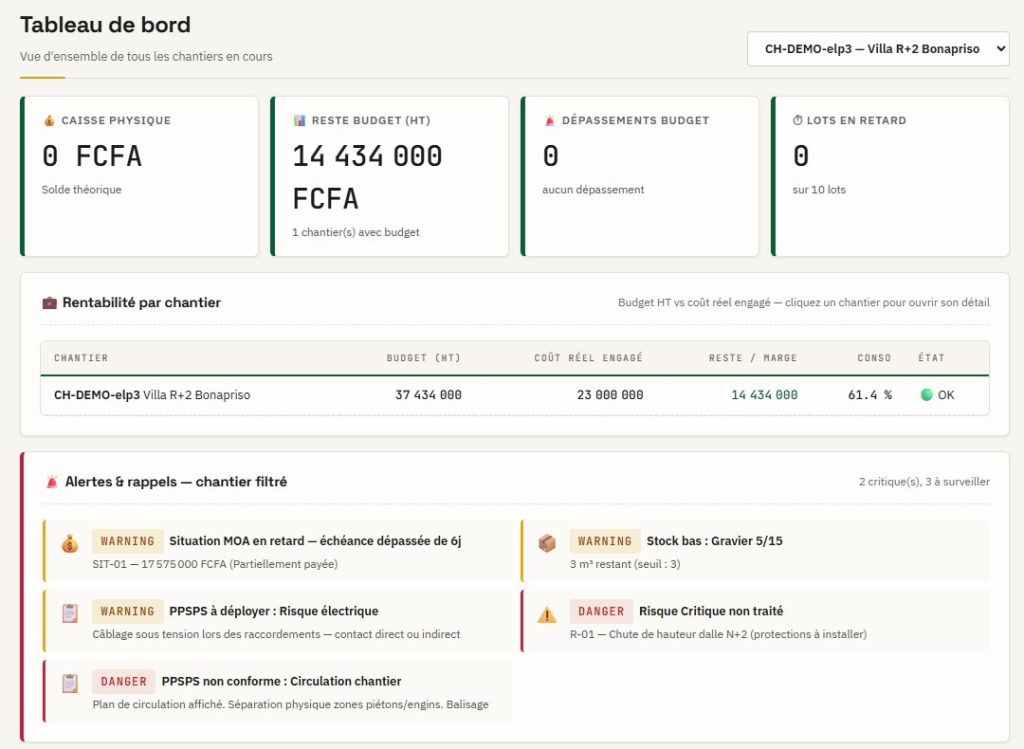Click the green OK status dot
1024x749 pixels.
click(926, 394)
